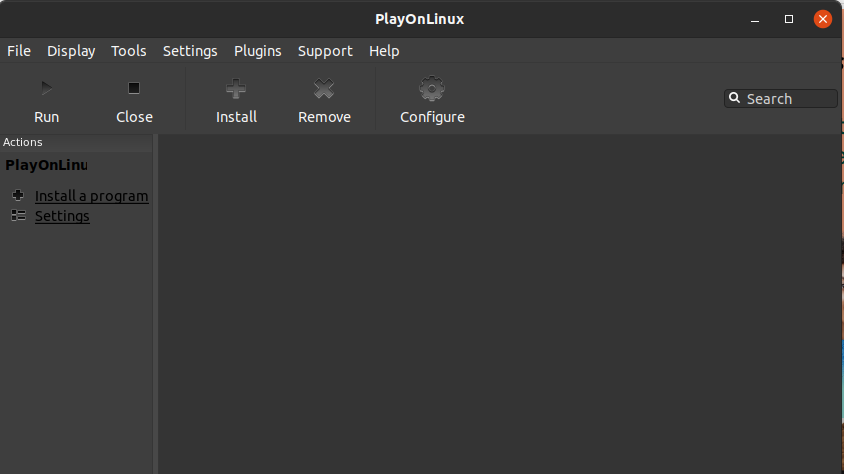Focus the Search input field
The image size is (844, 474).
coord(789,98)
